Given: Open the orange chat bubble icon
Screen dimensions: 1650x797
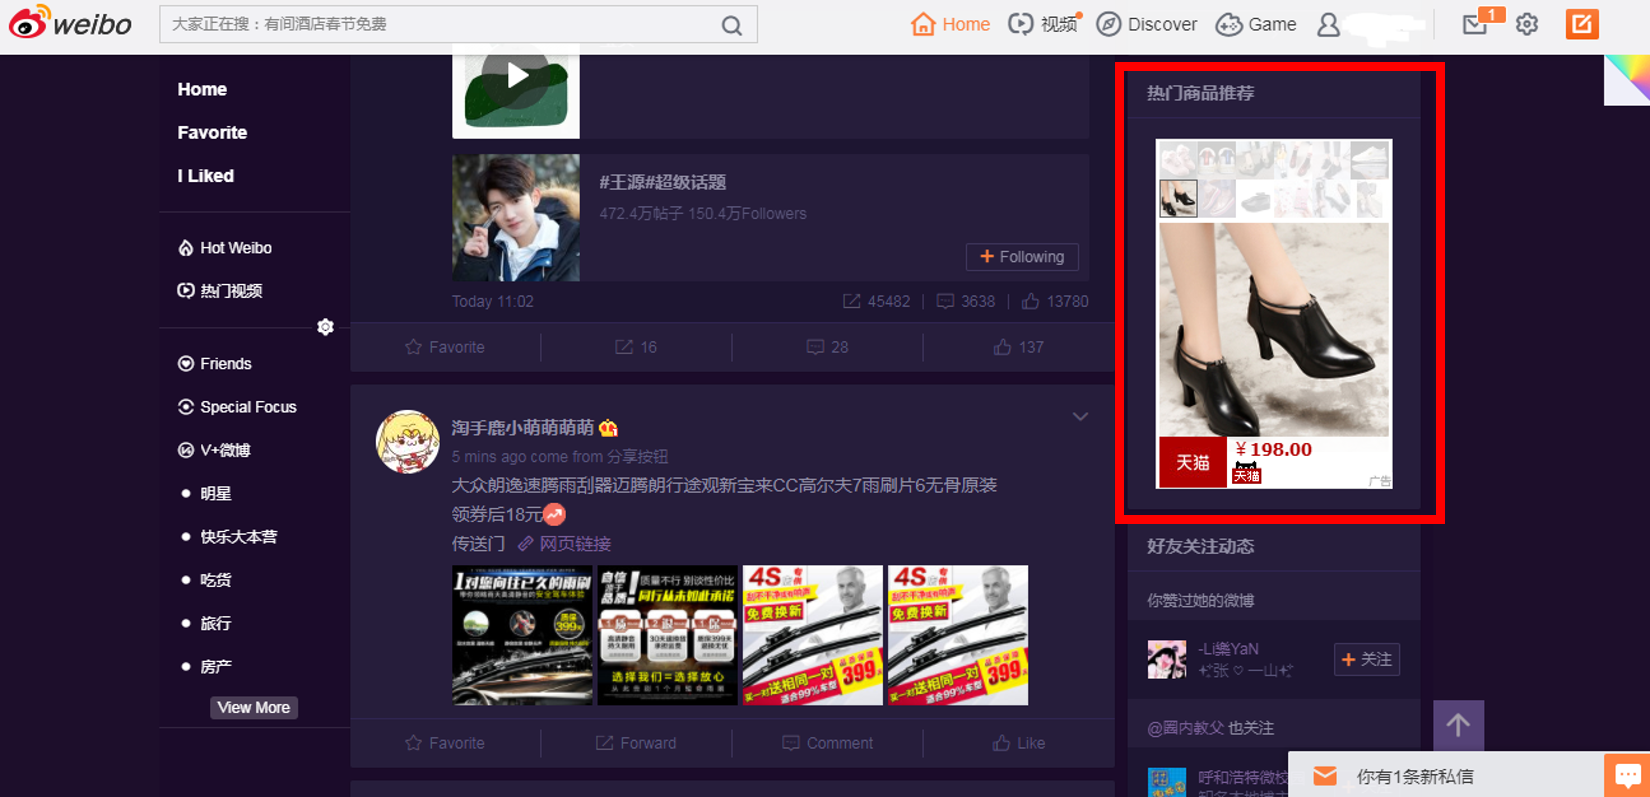Looking at the screenshot, I should tap(1628, 775).
